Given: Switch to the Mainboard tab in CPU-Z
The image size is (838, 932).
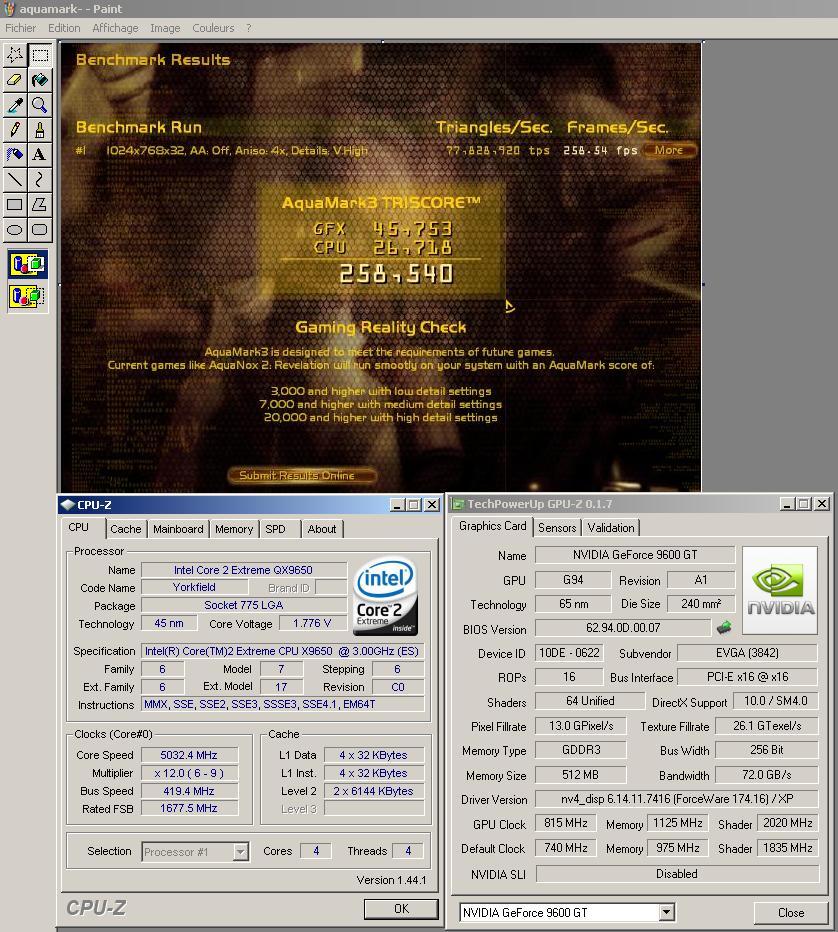Looking at the screenshot, I should pos(178,529).
